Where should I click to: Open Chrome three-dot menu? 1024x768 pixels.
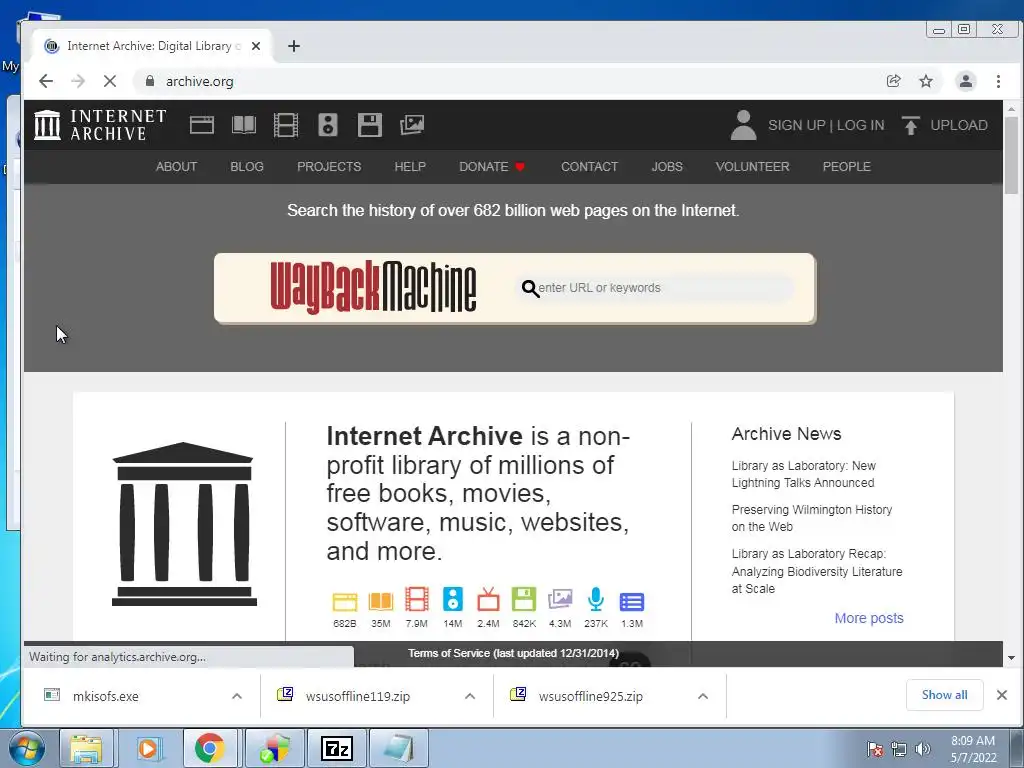(998, 81)
